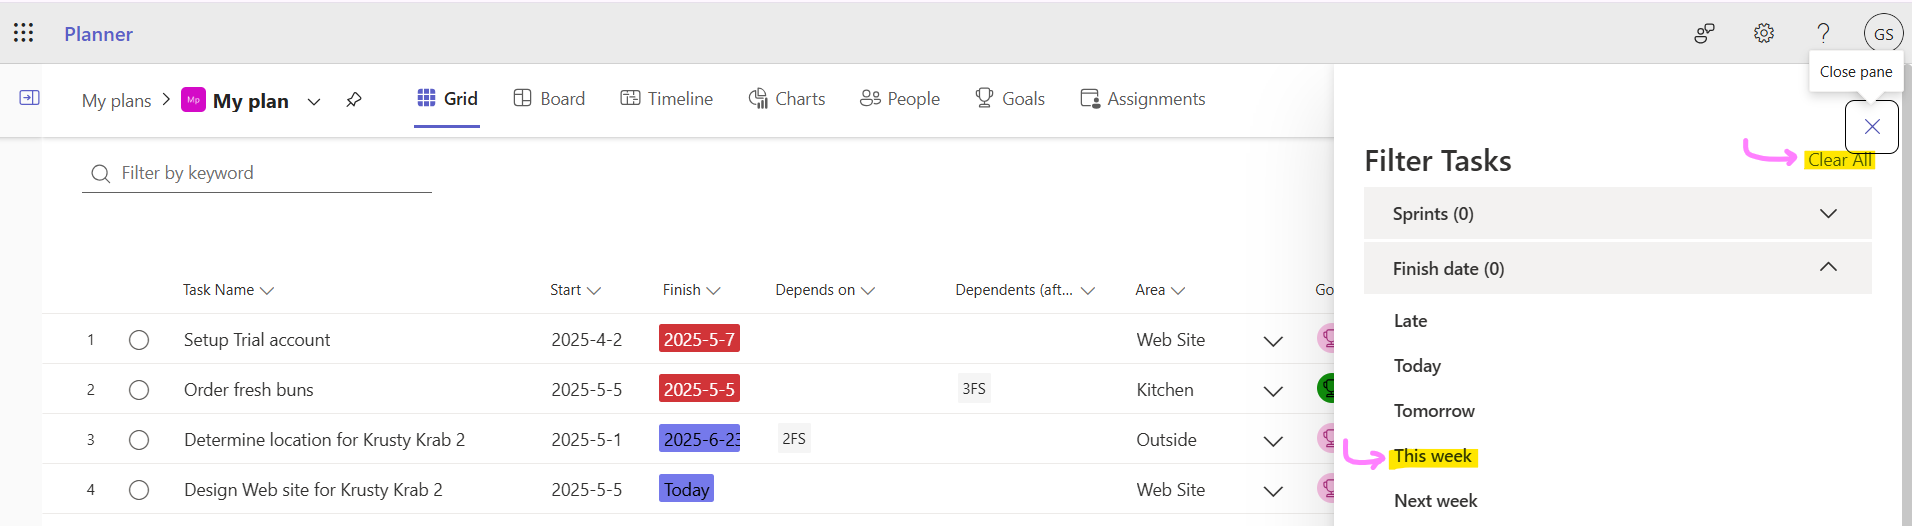Viewport: 1912px width, 526px height.
Task: Click the blue Today finish date badge
Action: coord(686,489)
